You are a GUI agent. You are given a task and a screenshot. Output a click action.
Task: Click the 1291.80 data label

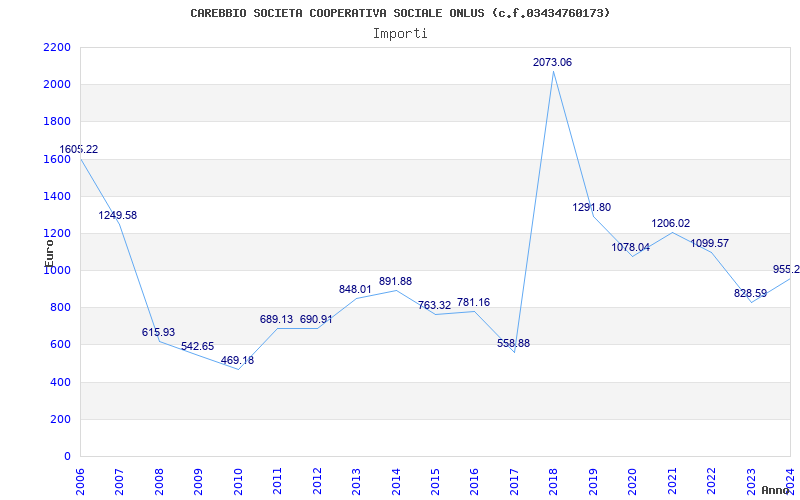coord(592,207)
